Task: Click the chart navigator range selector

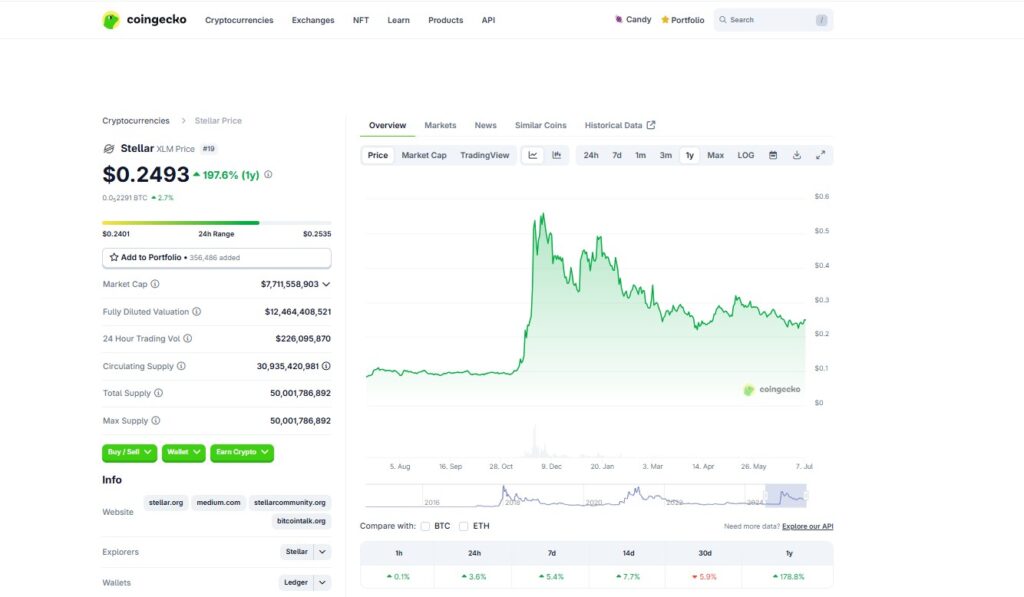Action: click(786, 496)
